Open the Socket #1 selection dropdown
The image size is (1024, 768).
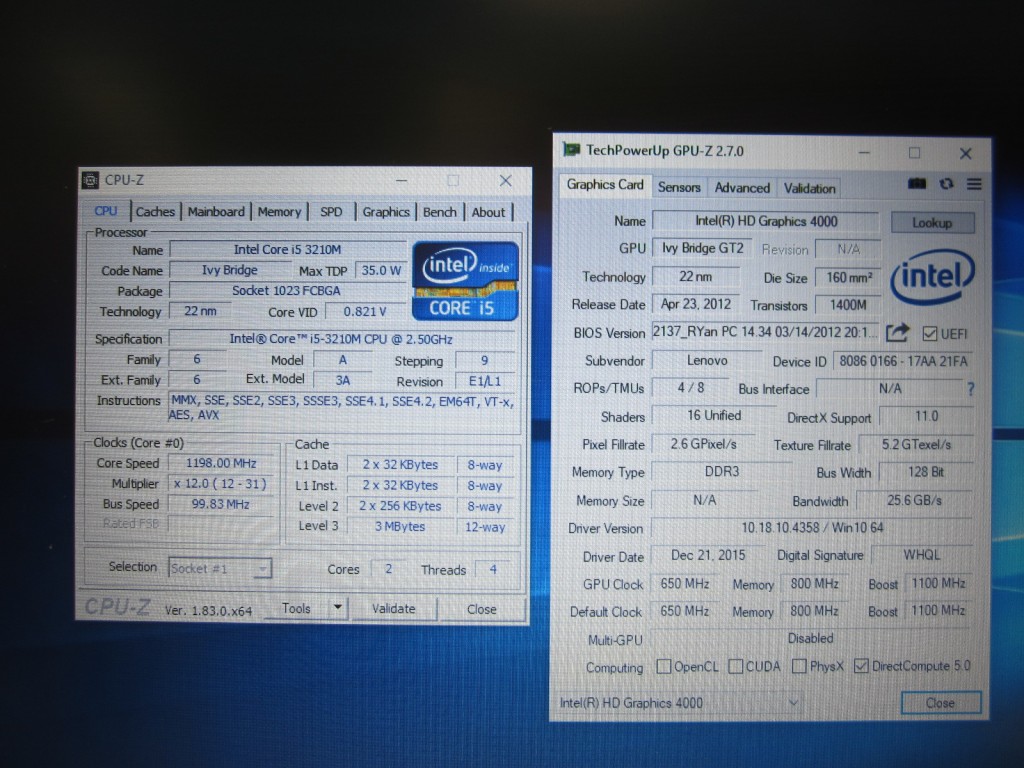point(219,568)
